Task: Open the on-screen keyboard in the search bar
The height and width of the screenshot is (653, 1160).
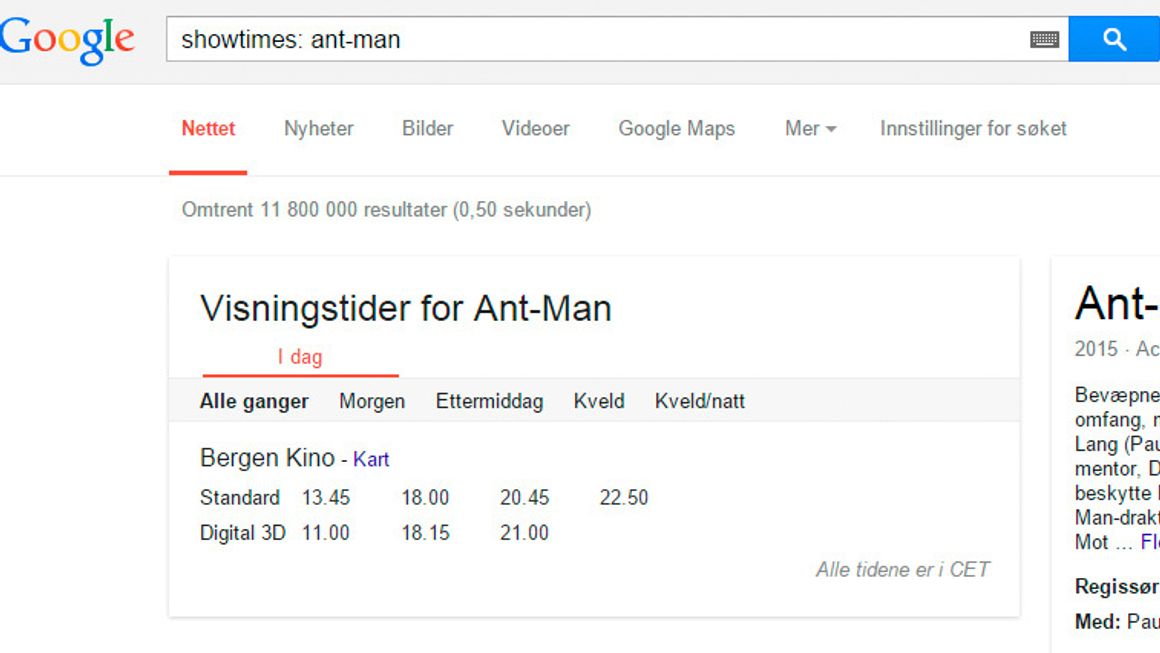Action: pyautogui.click(x=1044, y=39)
